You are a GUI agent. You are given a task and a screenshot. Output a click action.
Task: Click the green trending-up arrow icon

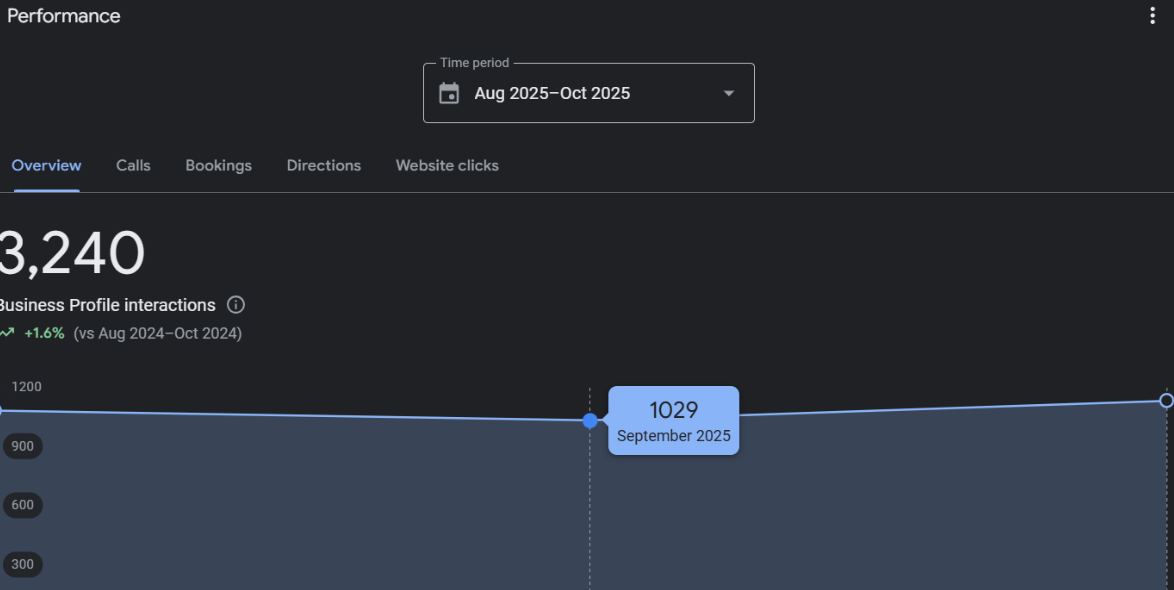pos(7,334)
